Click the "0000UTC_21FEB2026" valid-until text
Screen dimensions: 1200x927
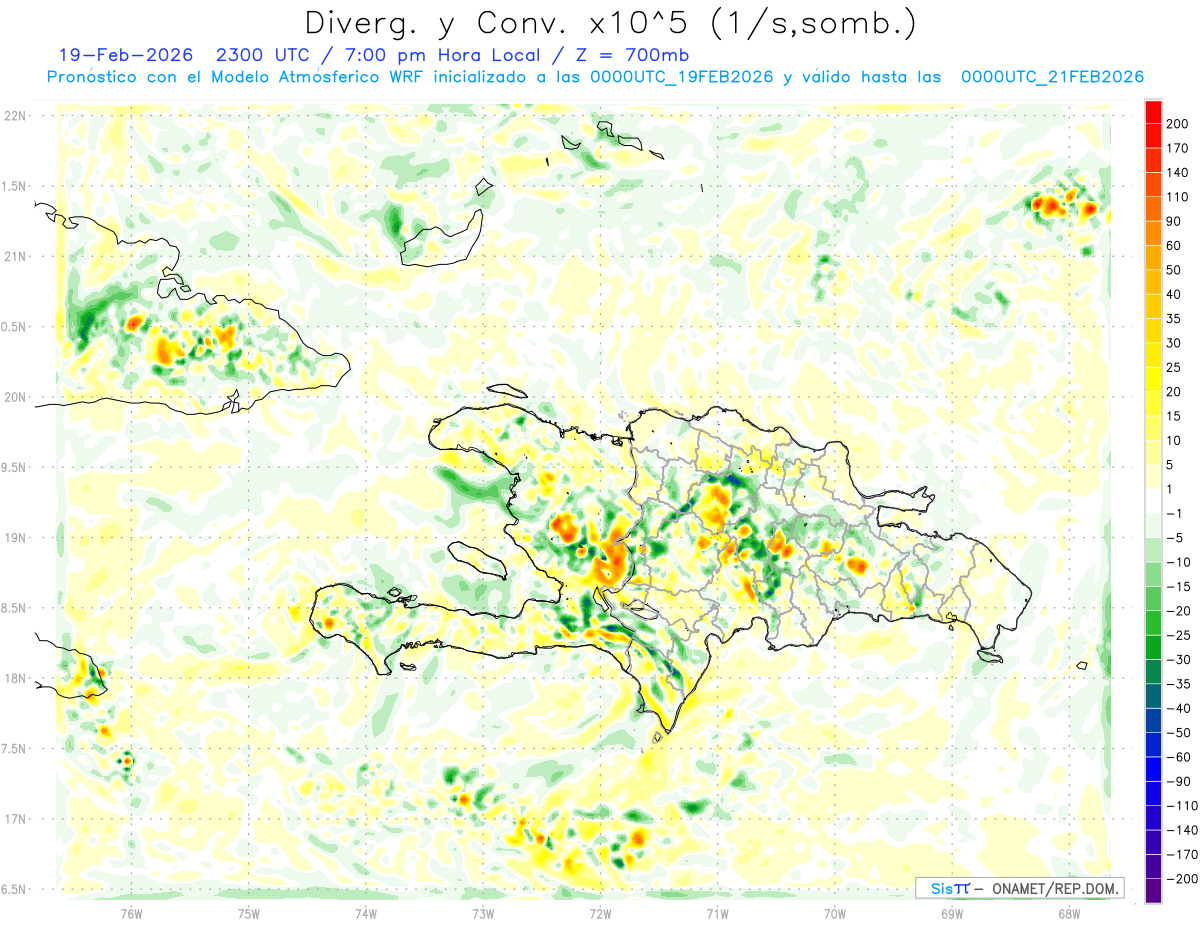[1052, 77]
